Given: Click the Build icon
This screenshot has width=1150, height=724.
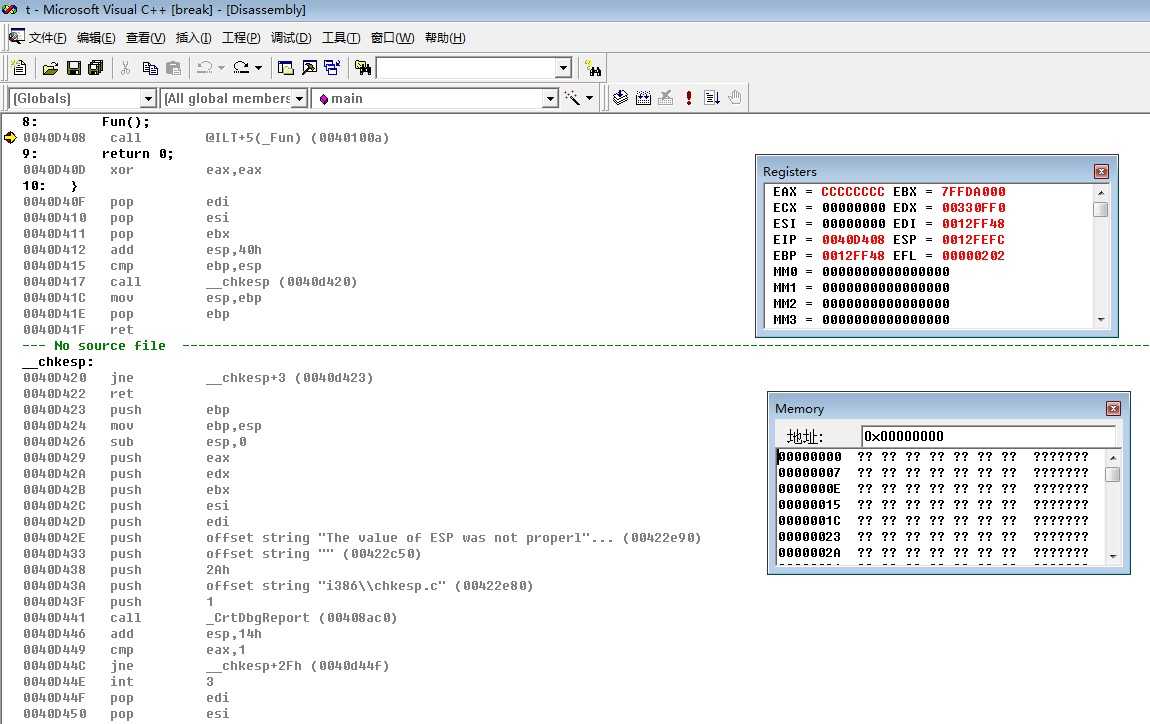Looking at the screenshot, I should pos(643,98).
